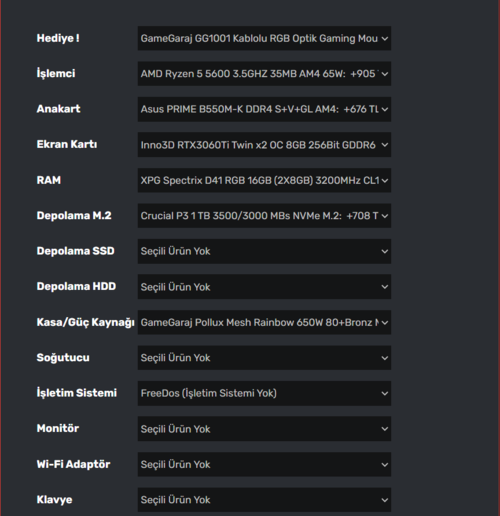The image size is (500, 516).
Task: Click the Ekran Kartı label
Action: click(67, 144)
